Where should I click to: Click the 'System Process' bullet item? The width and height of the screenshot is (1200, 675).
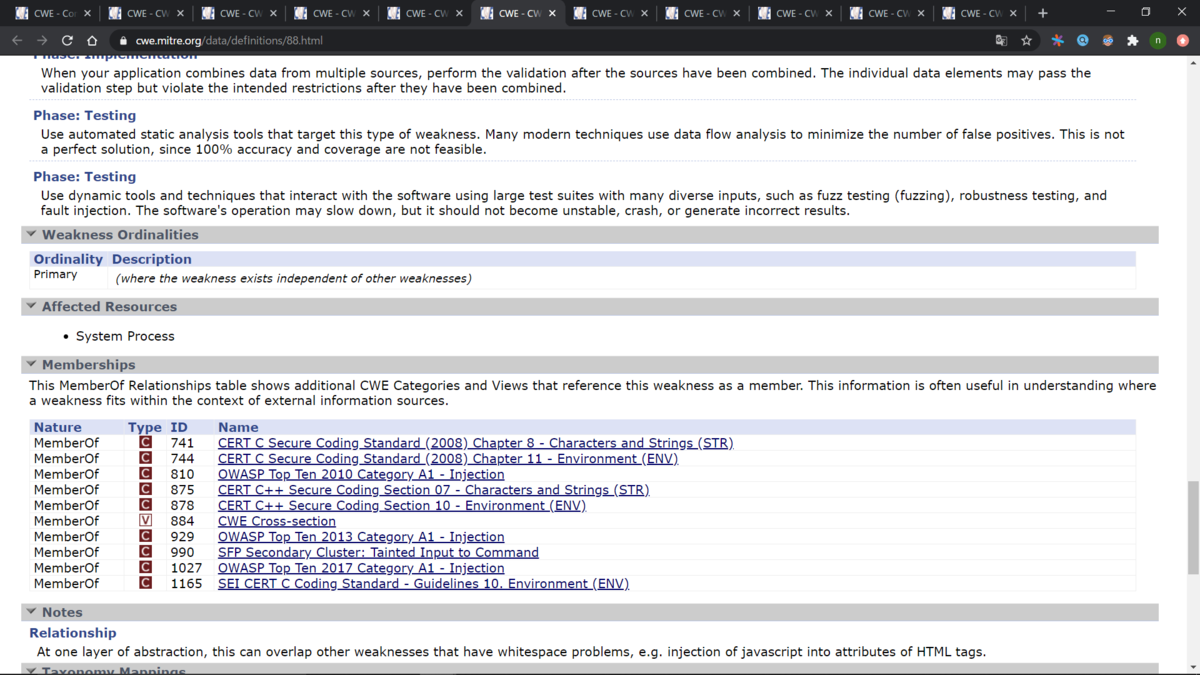[x=125, y=336]
